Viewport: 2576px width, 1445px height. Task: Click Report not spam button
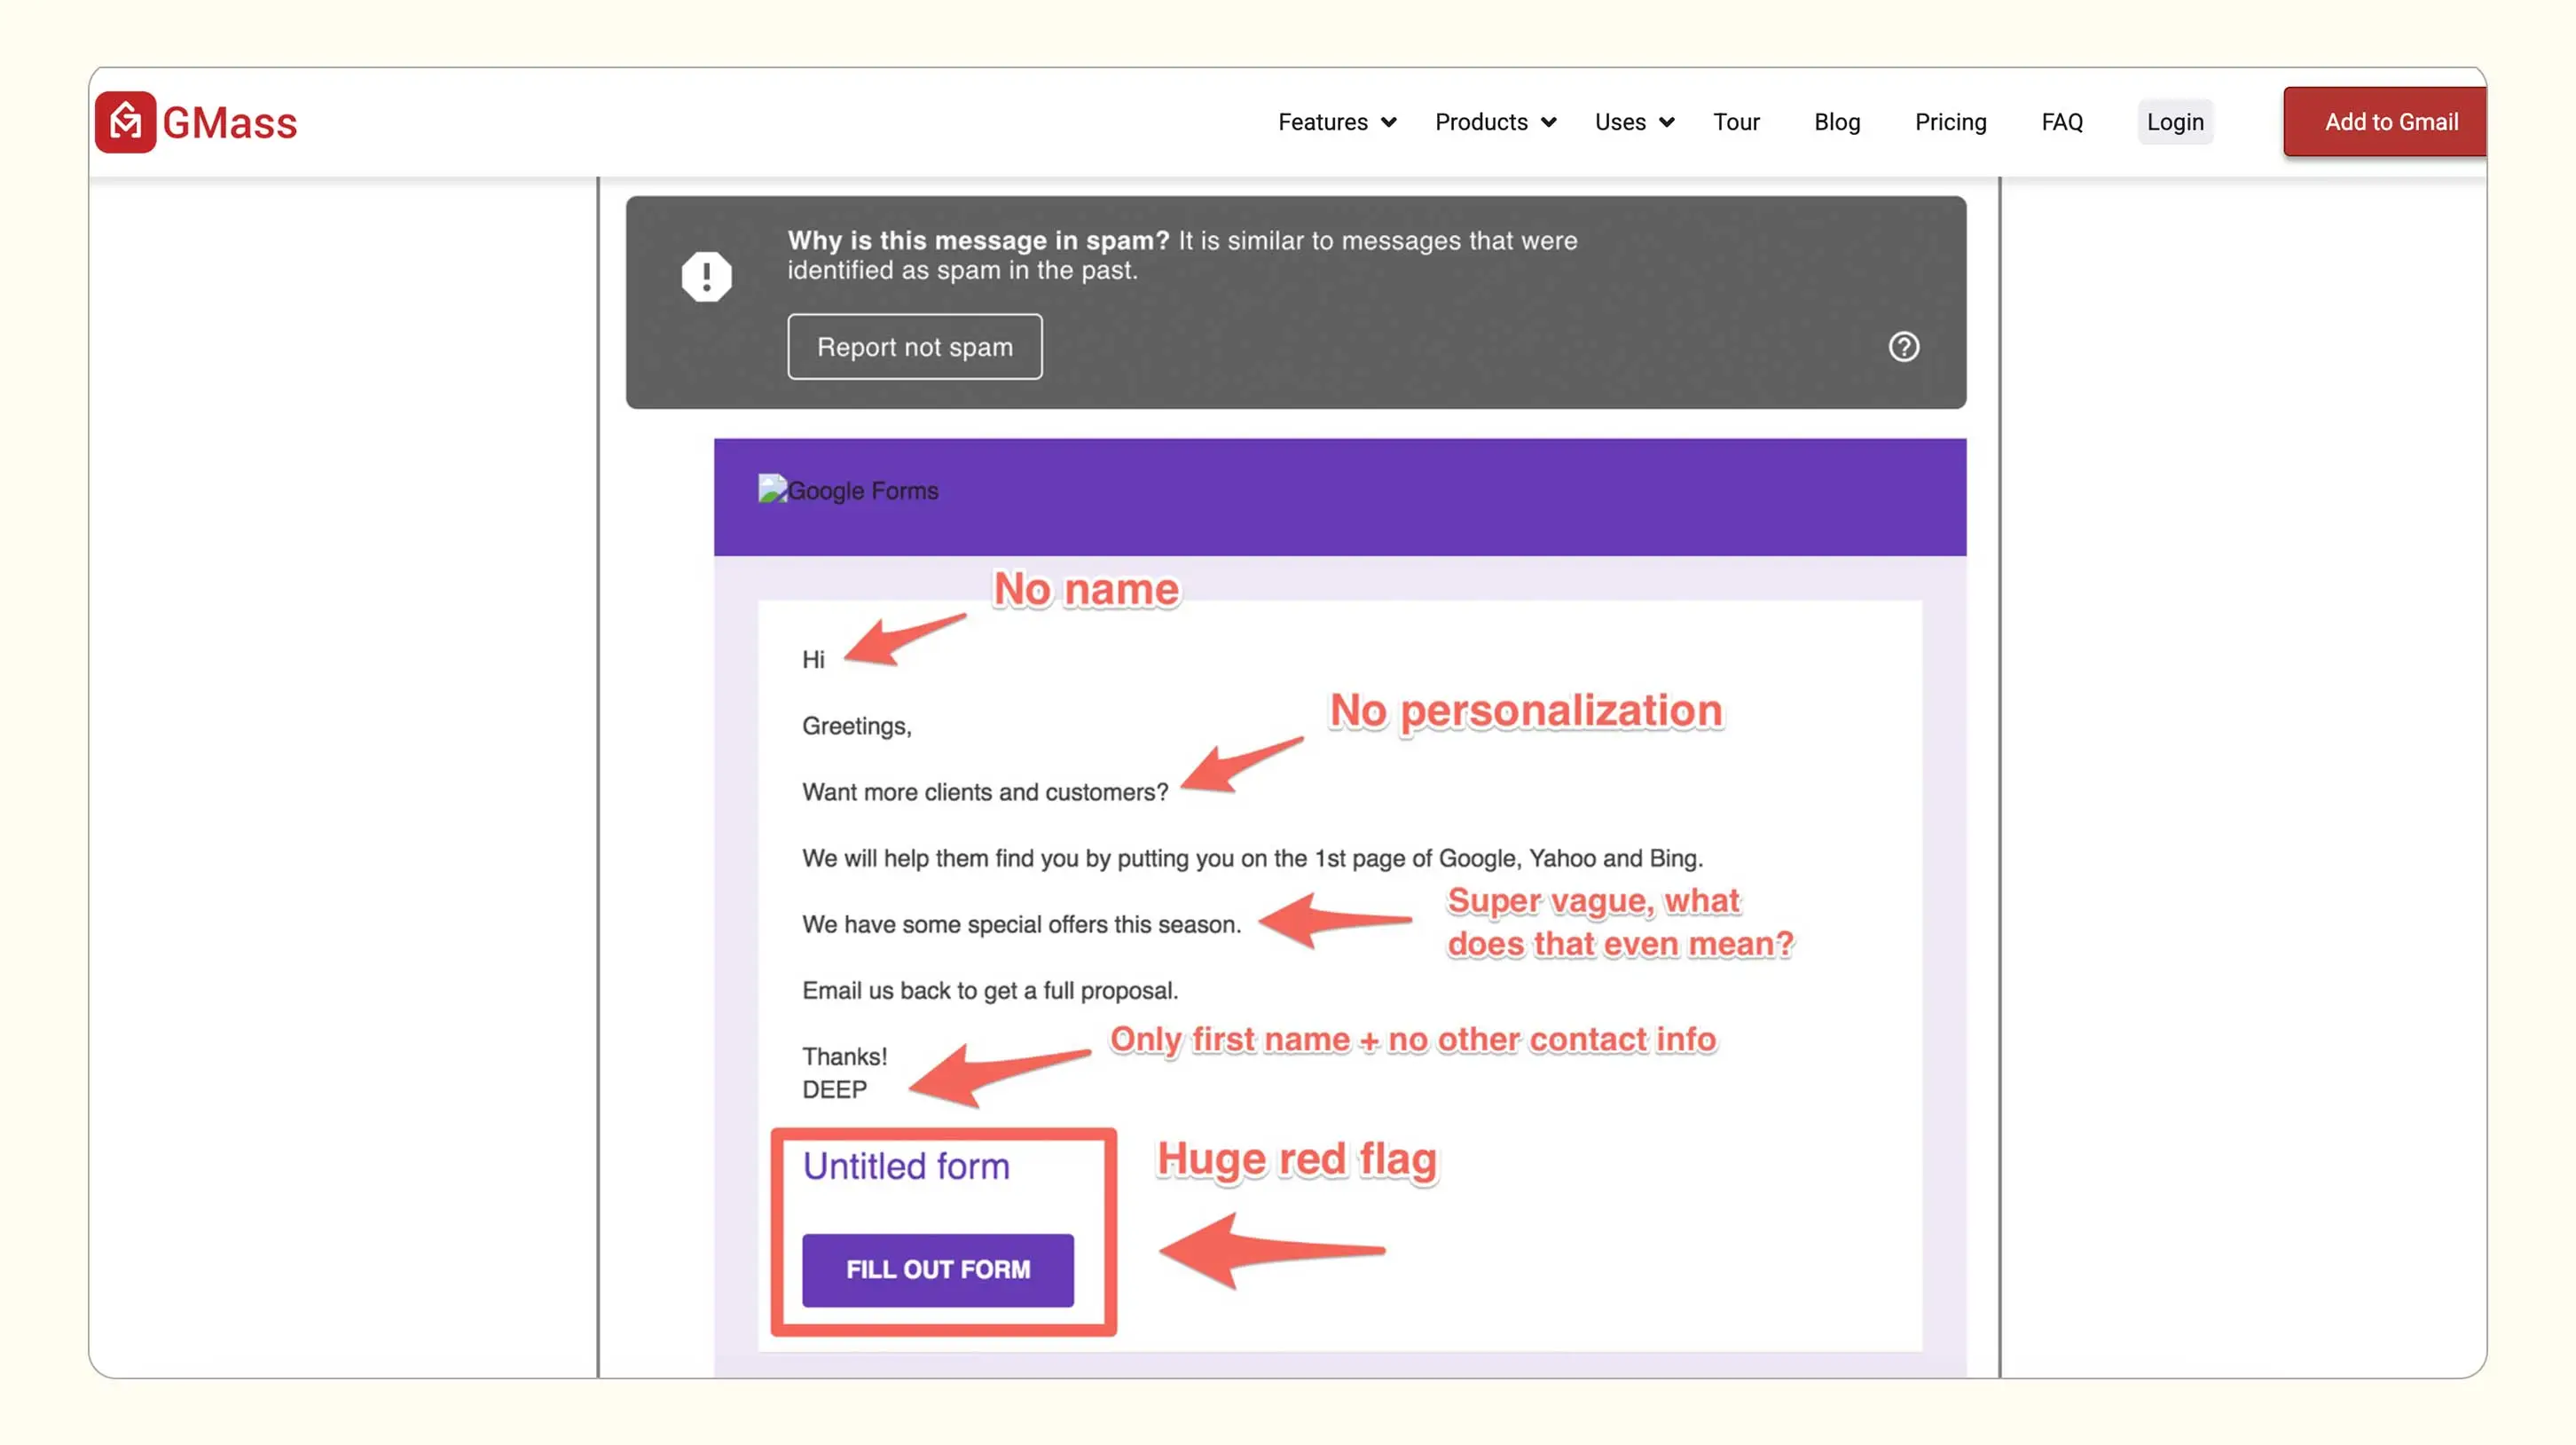914,347
